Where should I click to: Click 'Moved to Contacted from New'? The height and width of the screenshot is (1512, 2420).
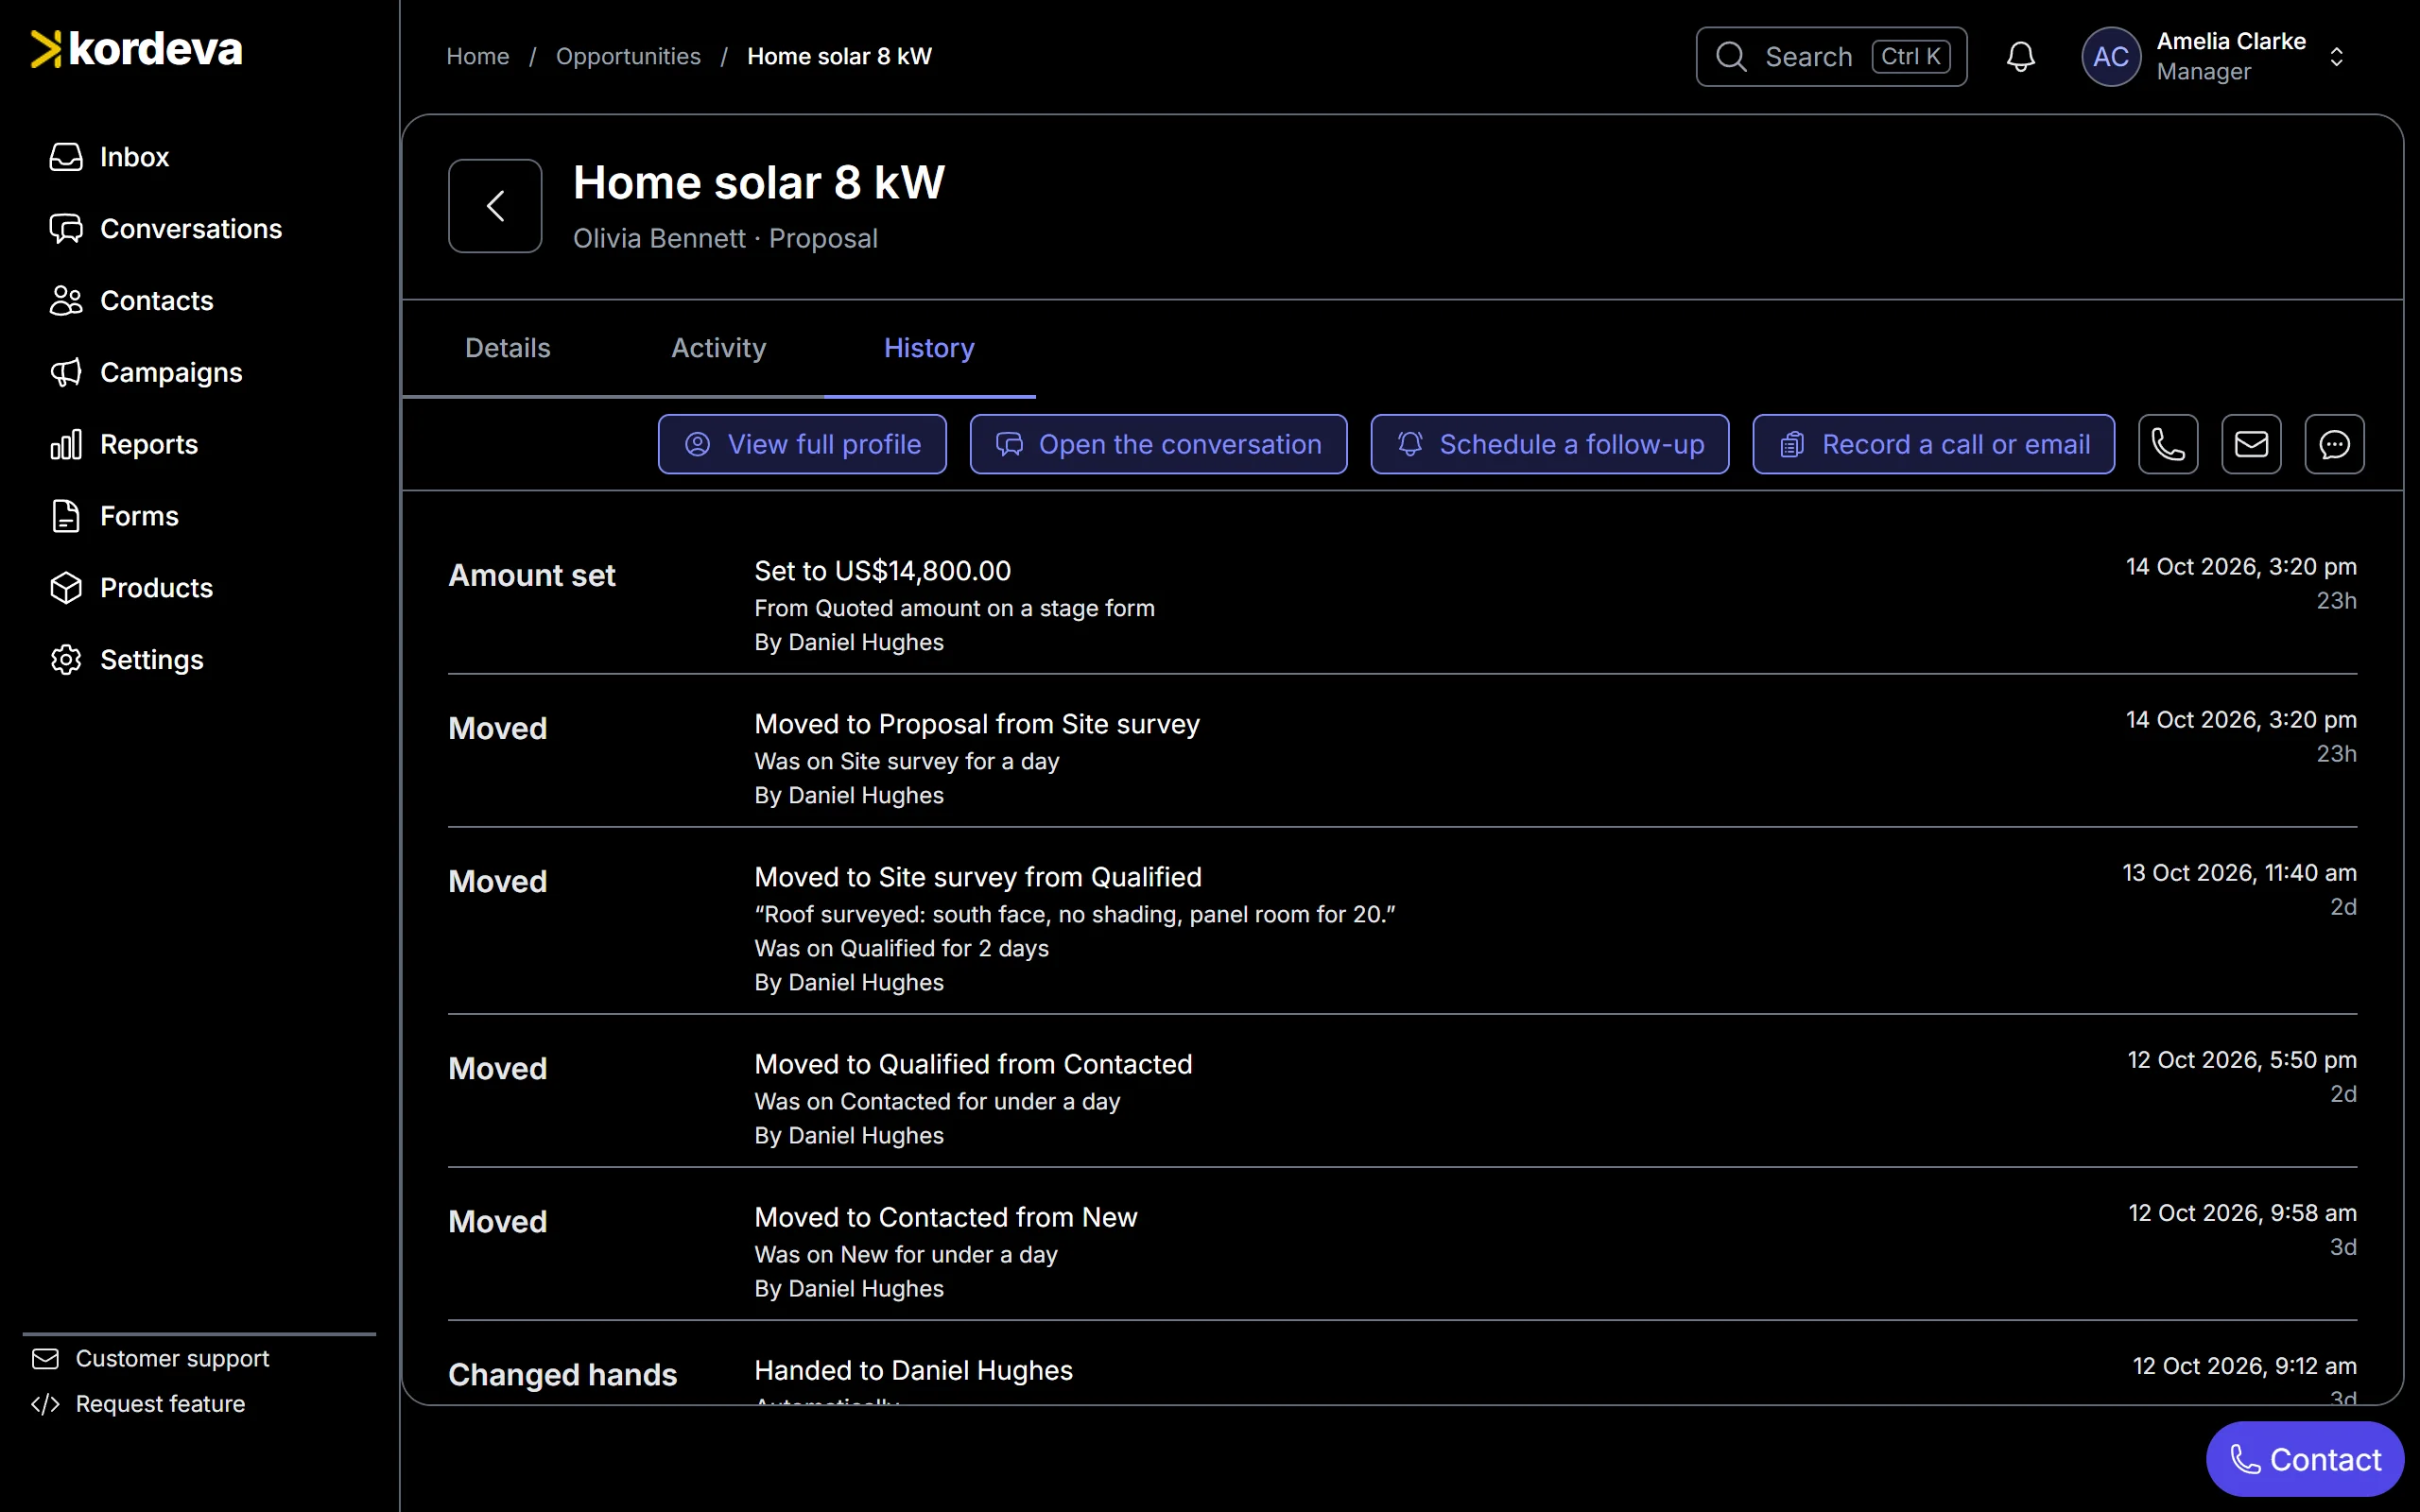click(x=945, y=1217)
